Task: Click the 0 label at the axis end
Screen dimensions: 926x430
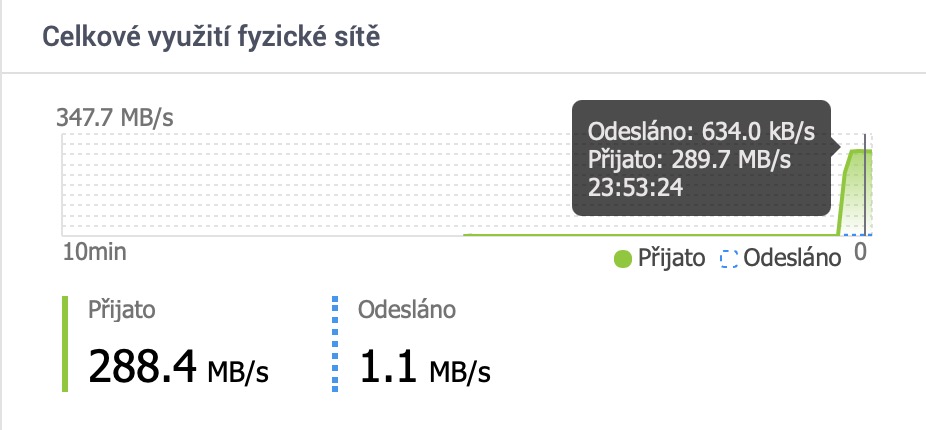Action: tap(859, 251)
